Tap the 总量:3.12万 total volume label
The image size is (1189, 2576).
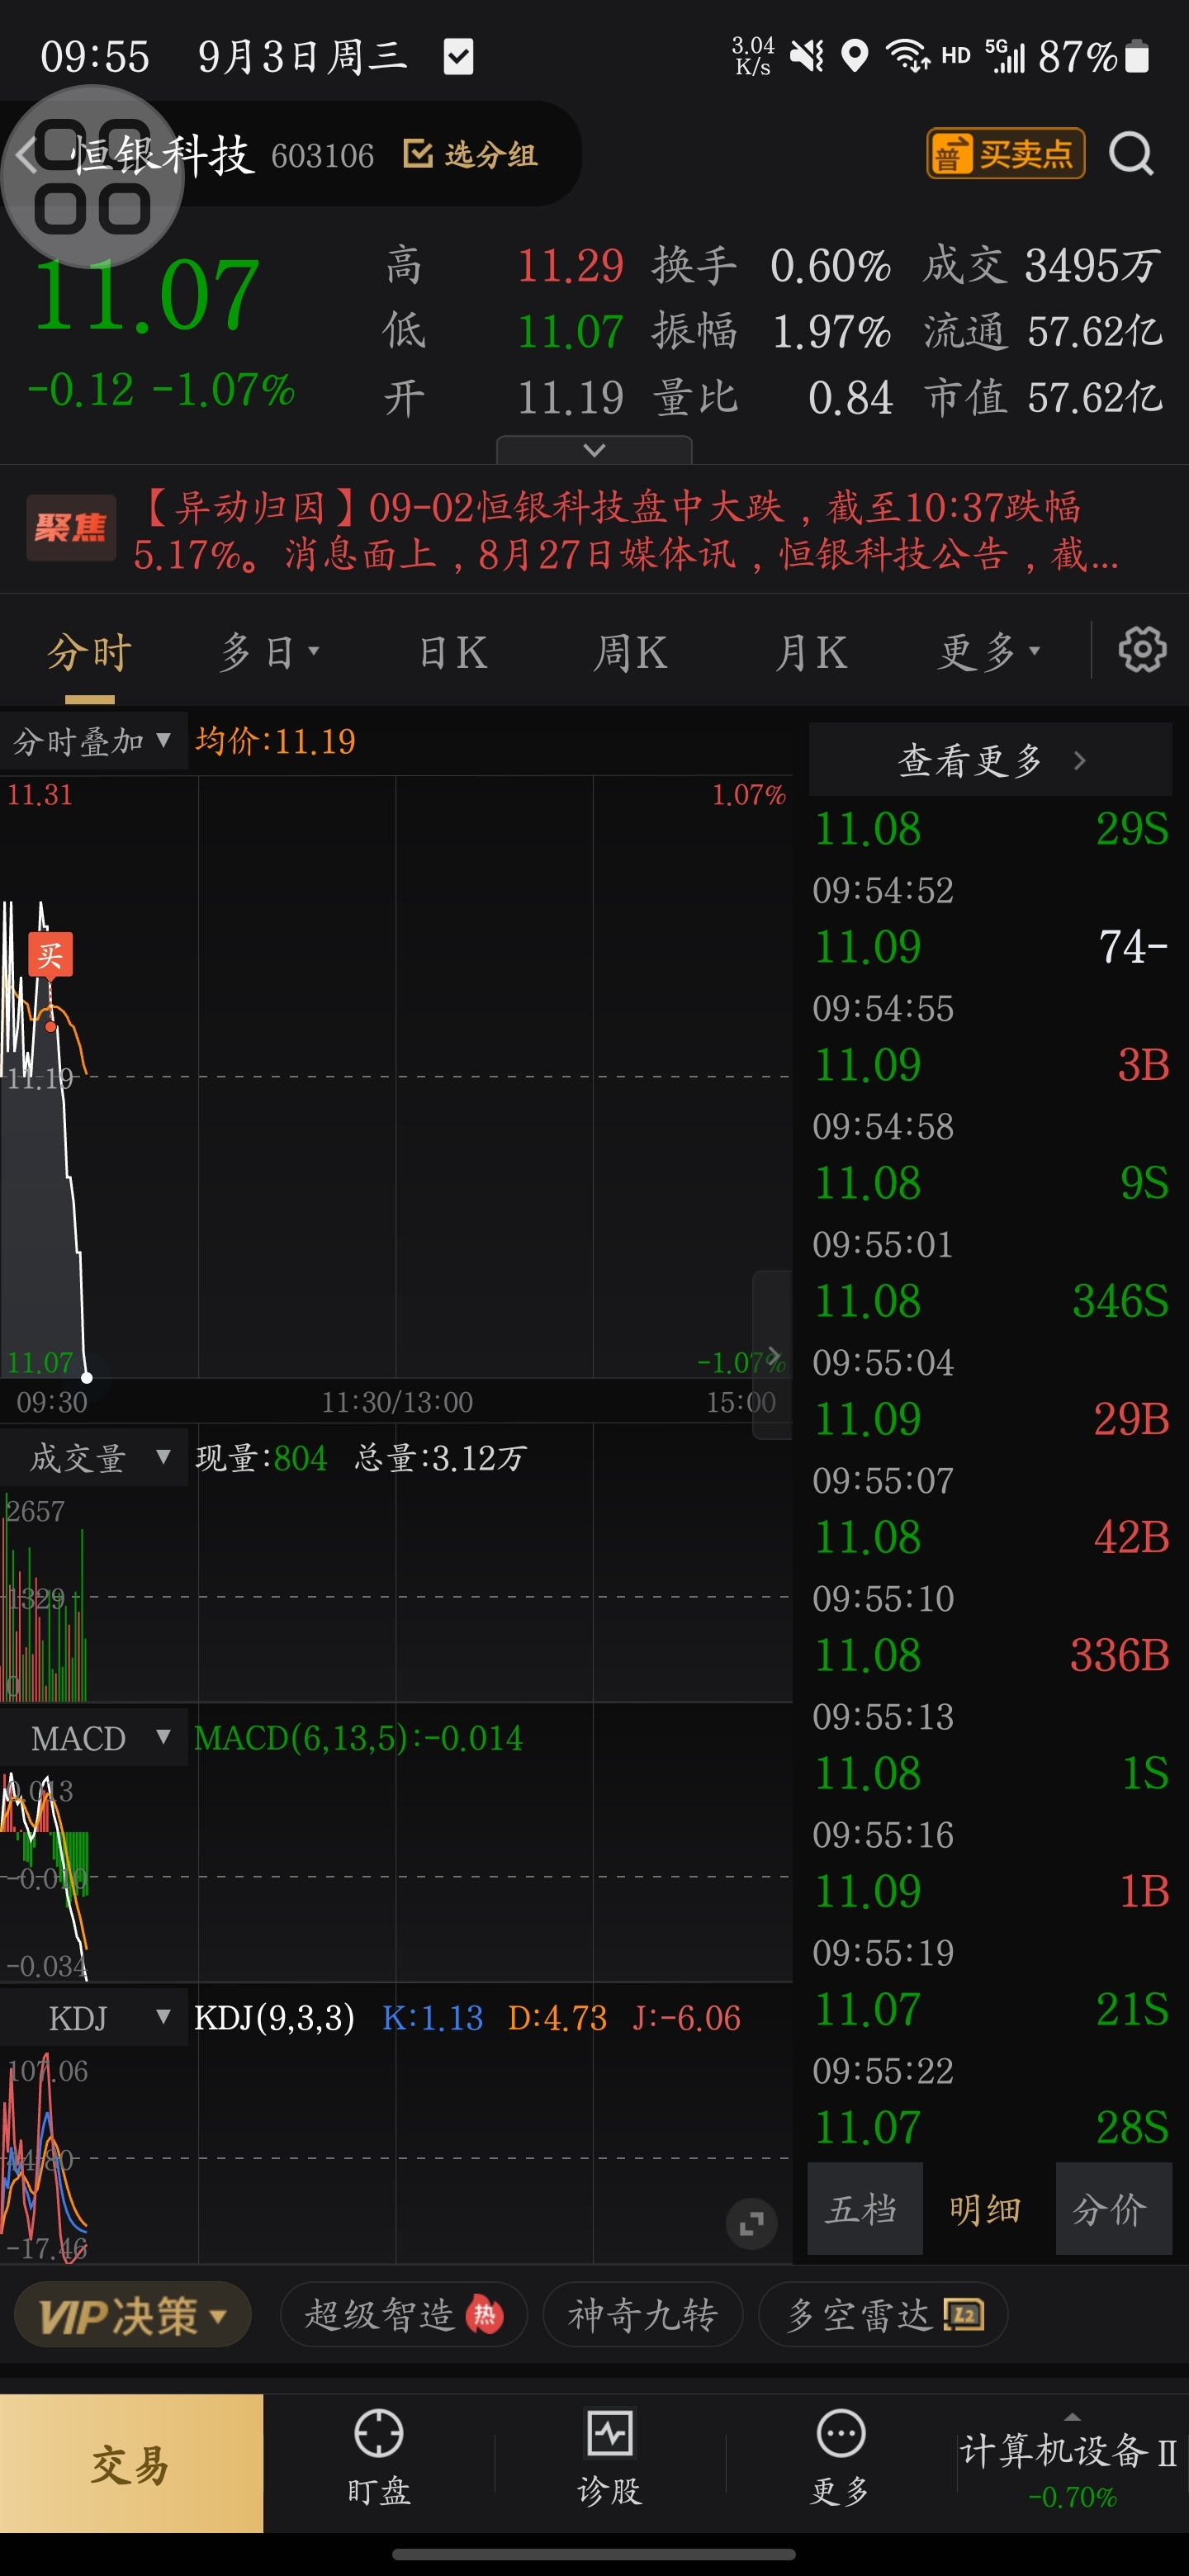click(x=440, y=1458)
